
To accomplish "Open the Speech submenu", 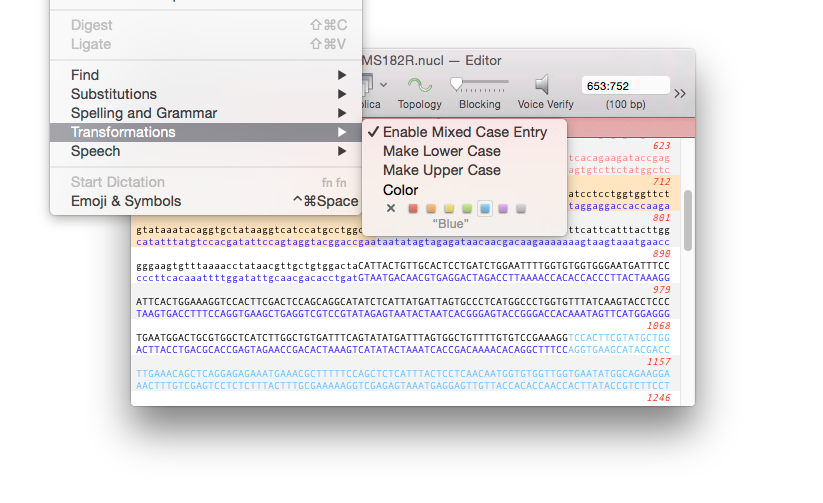I will 206,151.
